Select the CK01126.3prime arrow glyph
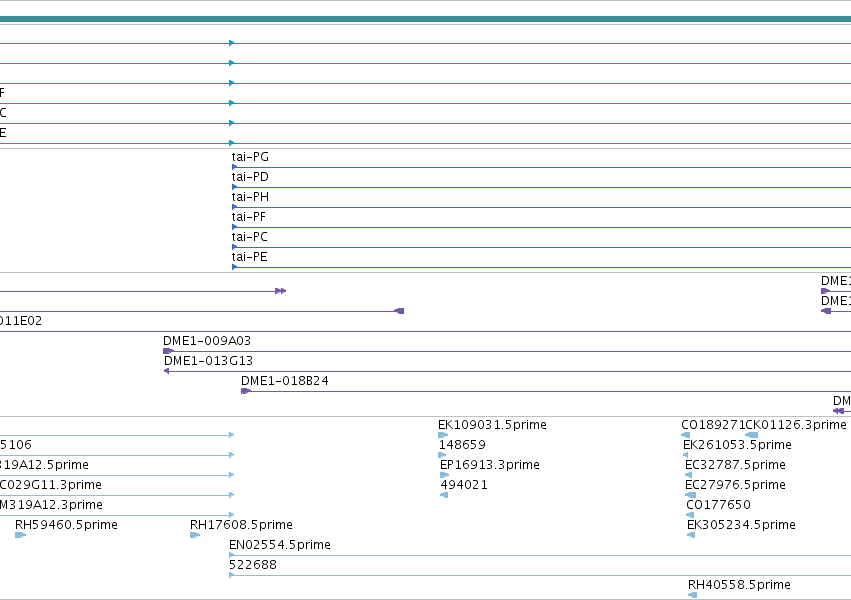This screenshot has height=600, width=851. coord(752,435)
